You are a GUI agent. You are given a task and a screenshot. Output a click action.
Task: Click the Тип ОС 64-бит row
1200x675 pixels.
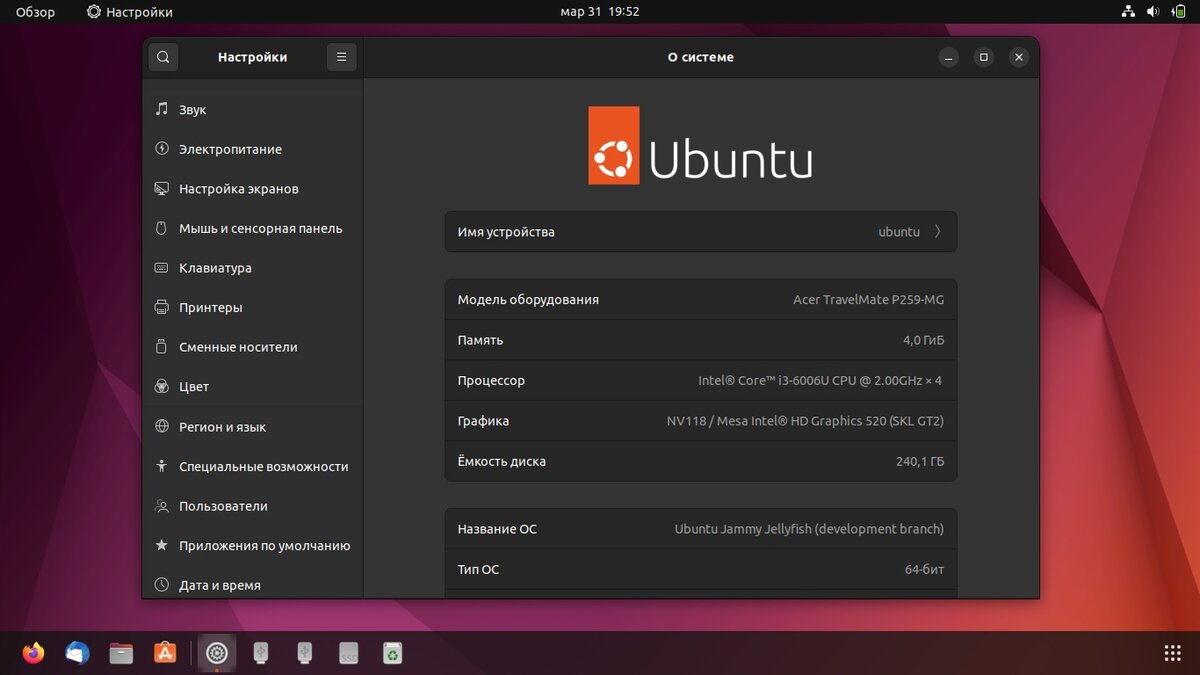pyautogui.click(x=700, y=569)
